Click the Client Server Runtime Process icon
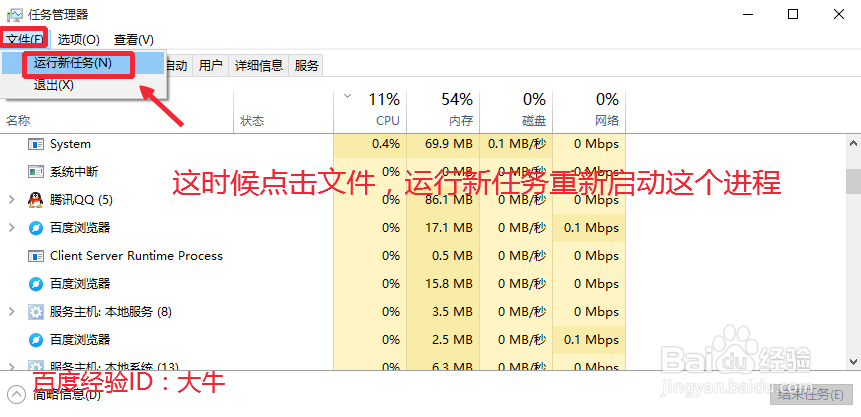This screenshot has width=861, height=417. click(36, 256)
